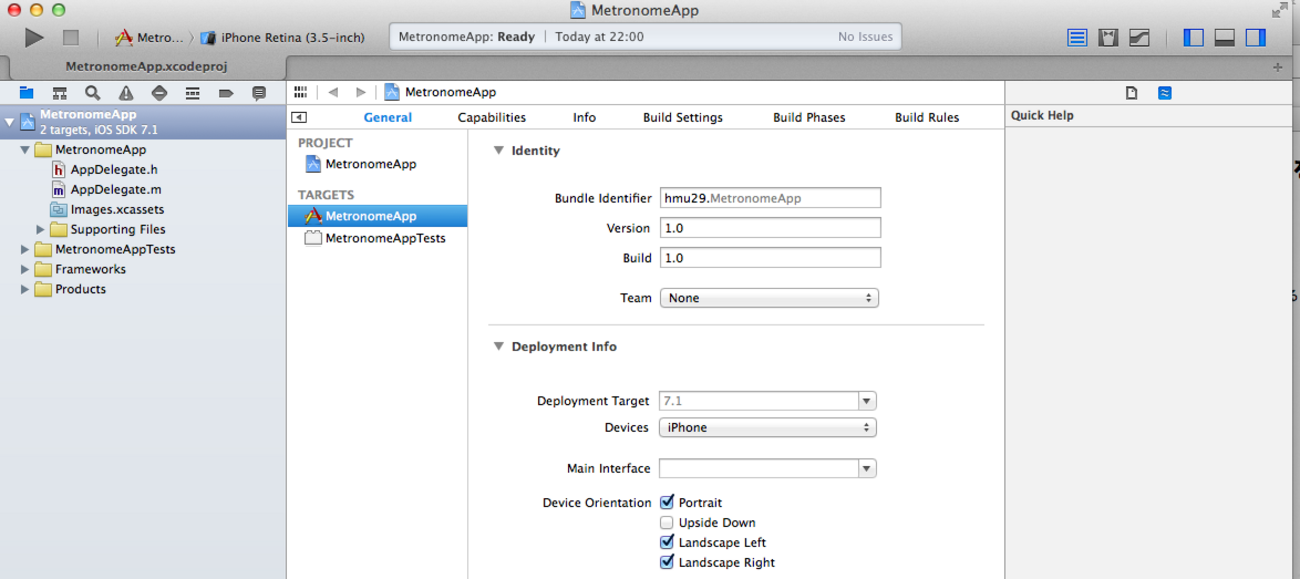Show the Issue navigator warning icon
Image resolution: width=1300 pixels, height=579 pixels.
pos(126,93)
